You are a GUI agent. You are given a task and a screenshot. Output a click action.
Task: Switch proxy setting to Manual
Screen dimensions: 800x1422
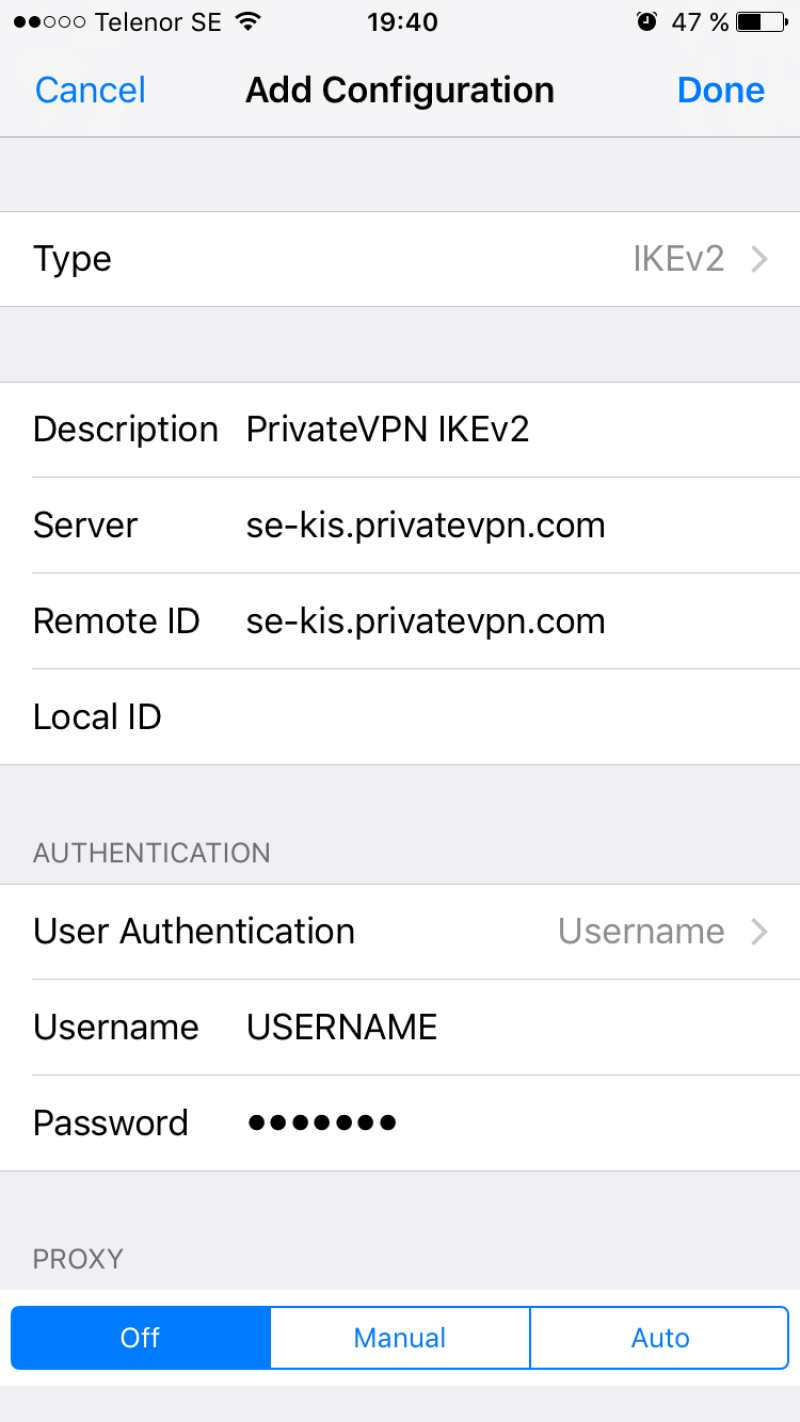tap(400, 1338)
